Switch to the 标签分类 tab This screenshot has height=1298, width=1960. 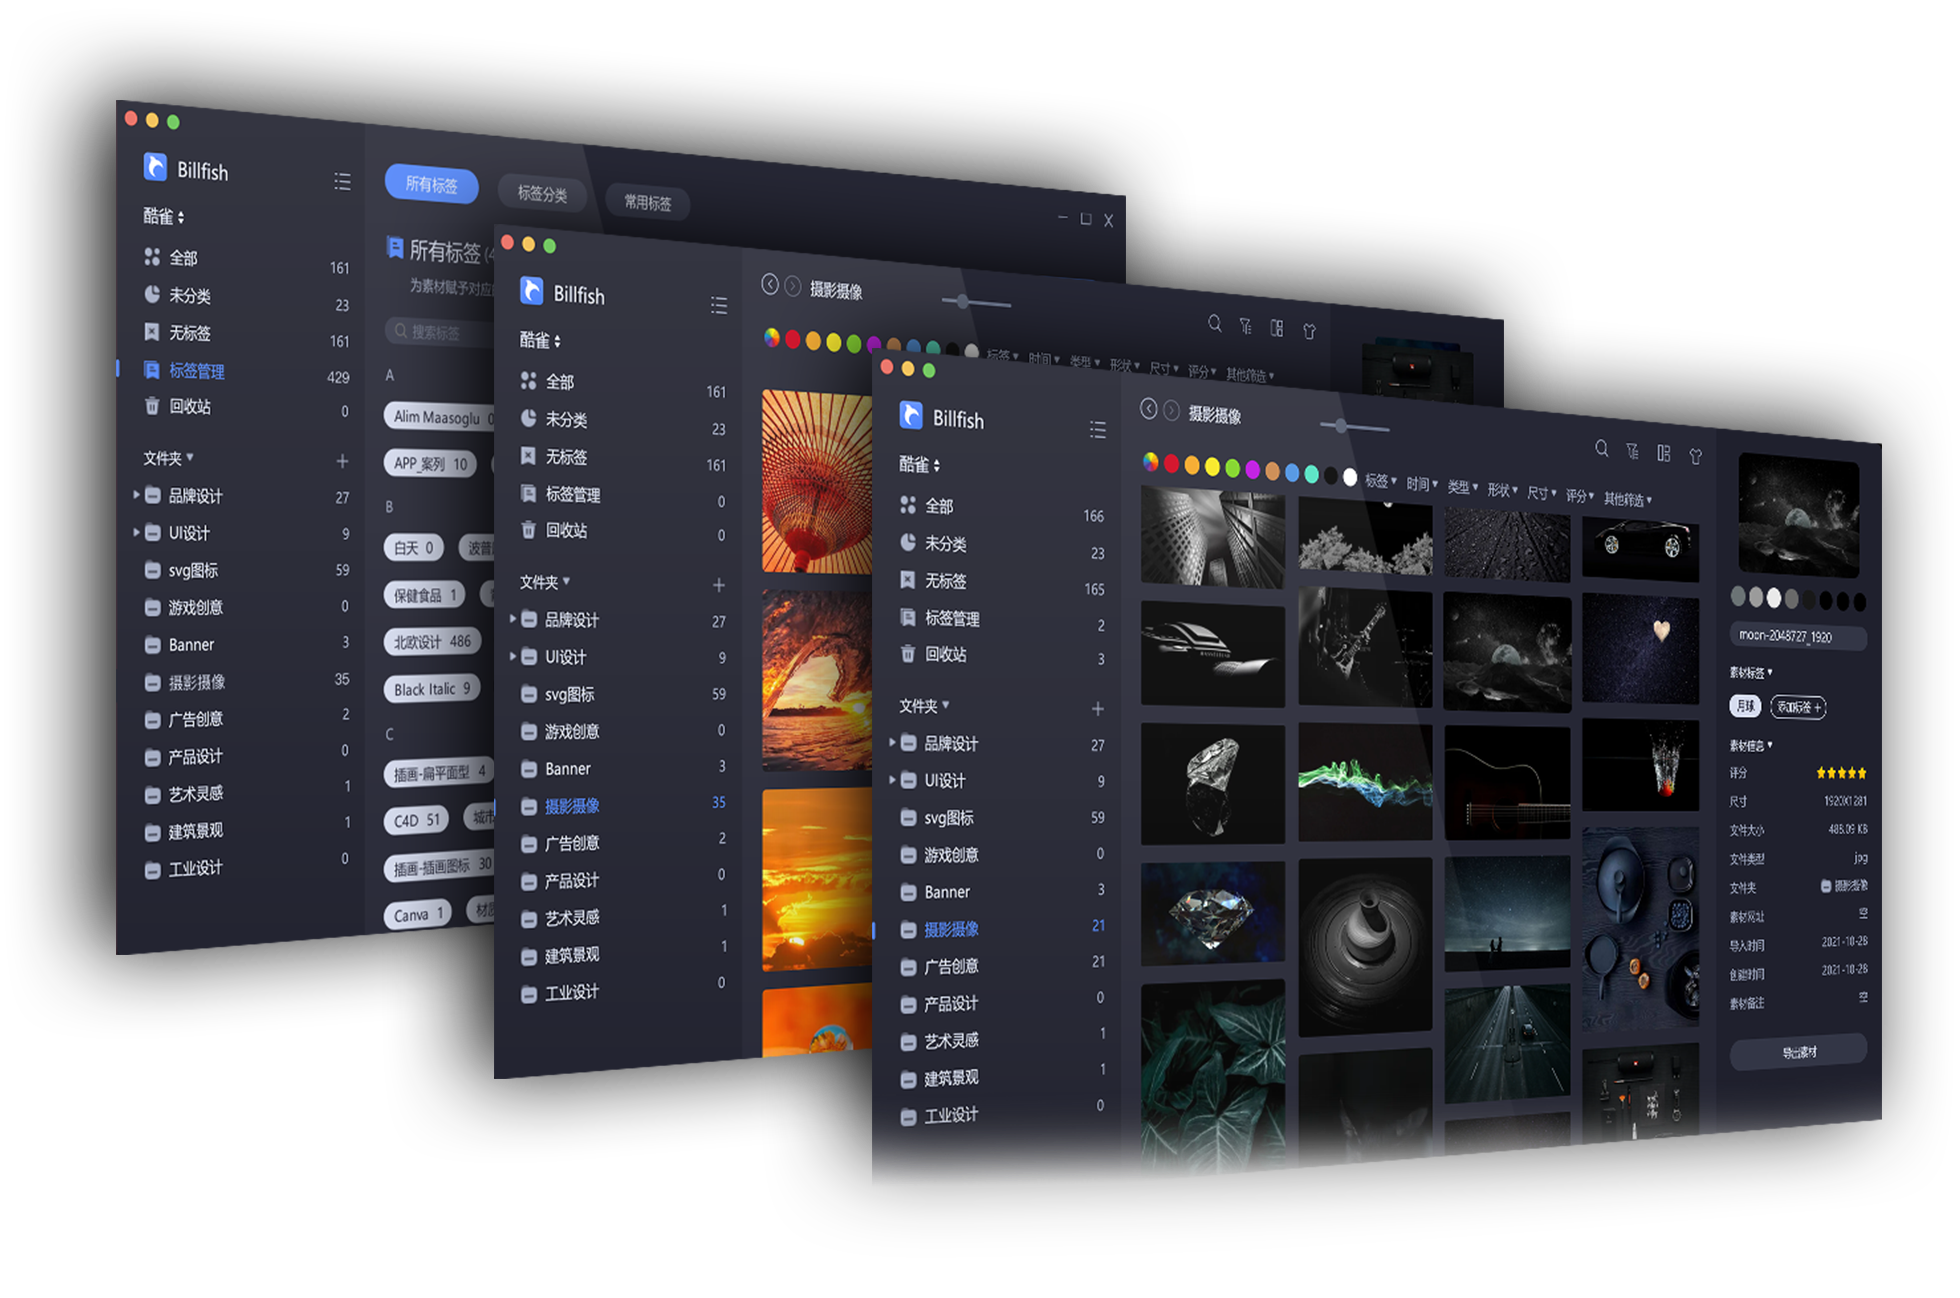pos(542,193)
